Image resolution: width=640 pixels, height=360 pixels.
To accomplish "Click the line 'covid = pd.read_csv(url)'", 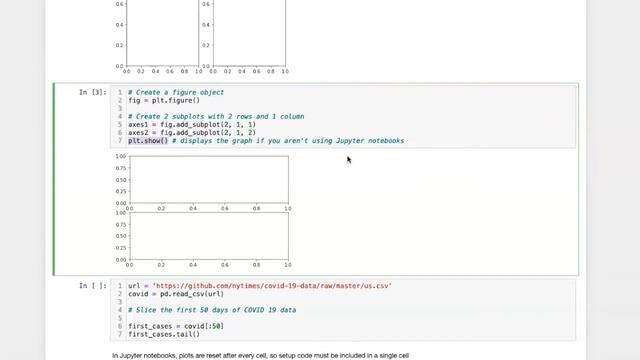I will [176, 294].
